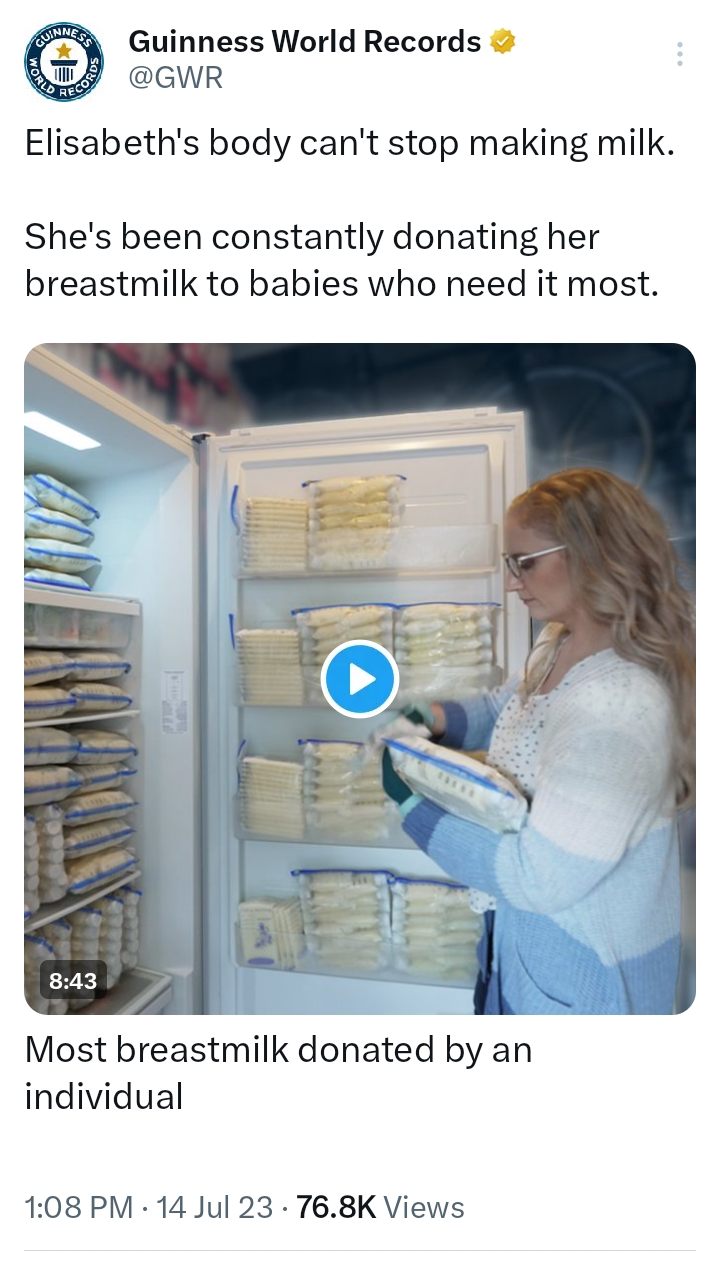
Task: Click the gold verified badge icon
Action: 503,42
